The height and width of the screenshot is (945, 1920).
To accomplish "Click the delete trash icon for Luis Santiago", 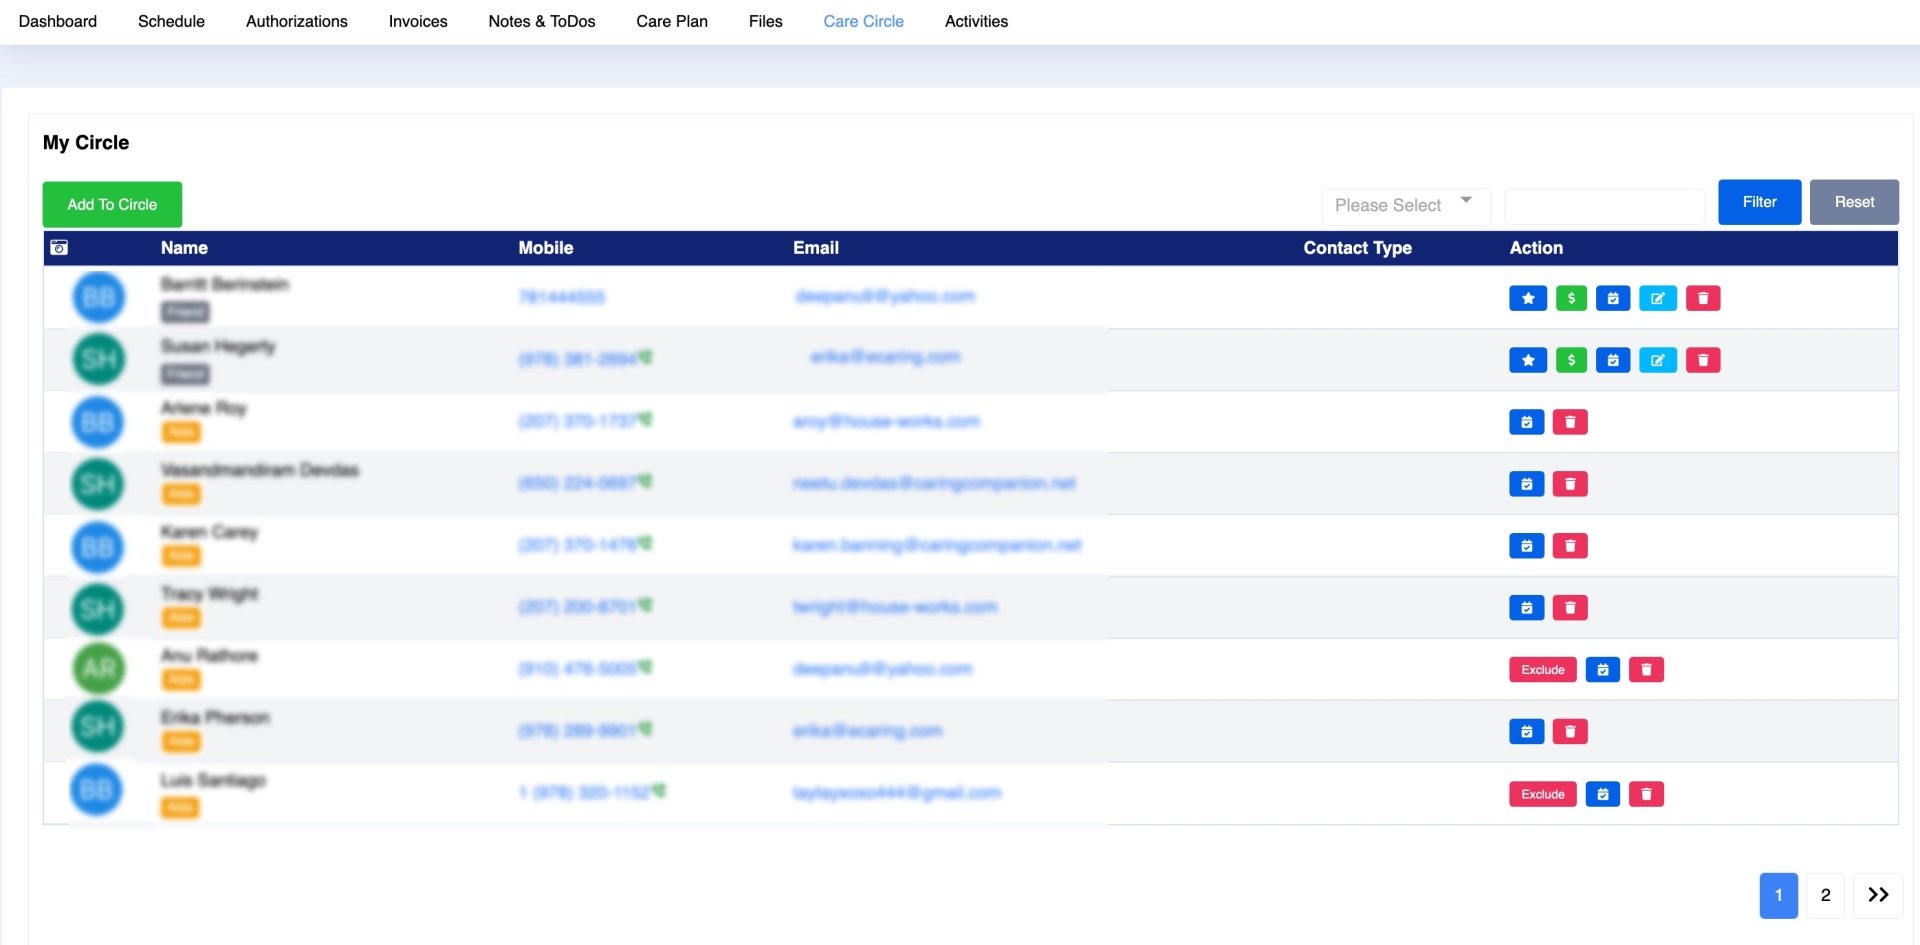I will tap(1647, 794).
